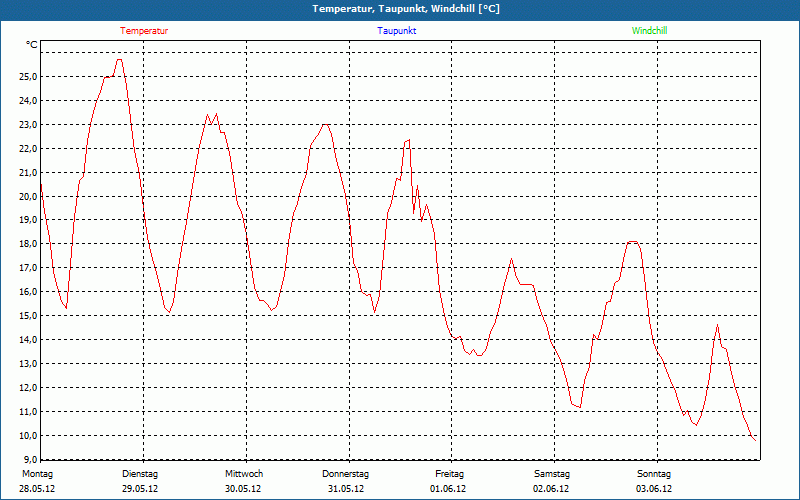Click the 20,0 y-axis value
Viewport: 800px width, 500px height.
coord(28,196)
